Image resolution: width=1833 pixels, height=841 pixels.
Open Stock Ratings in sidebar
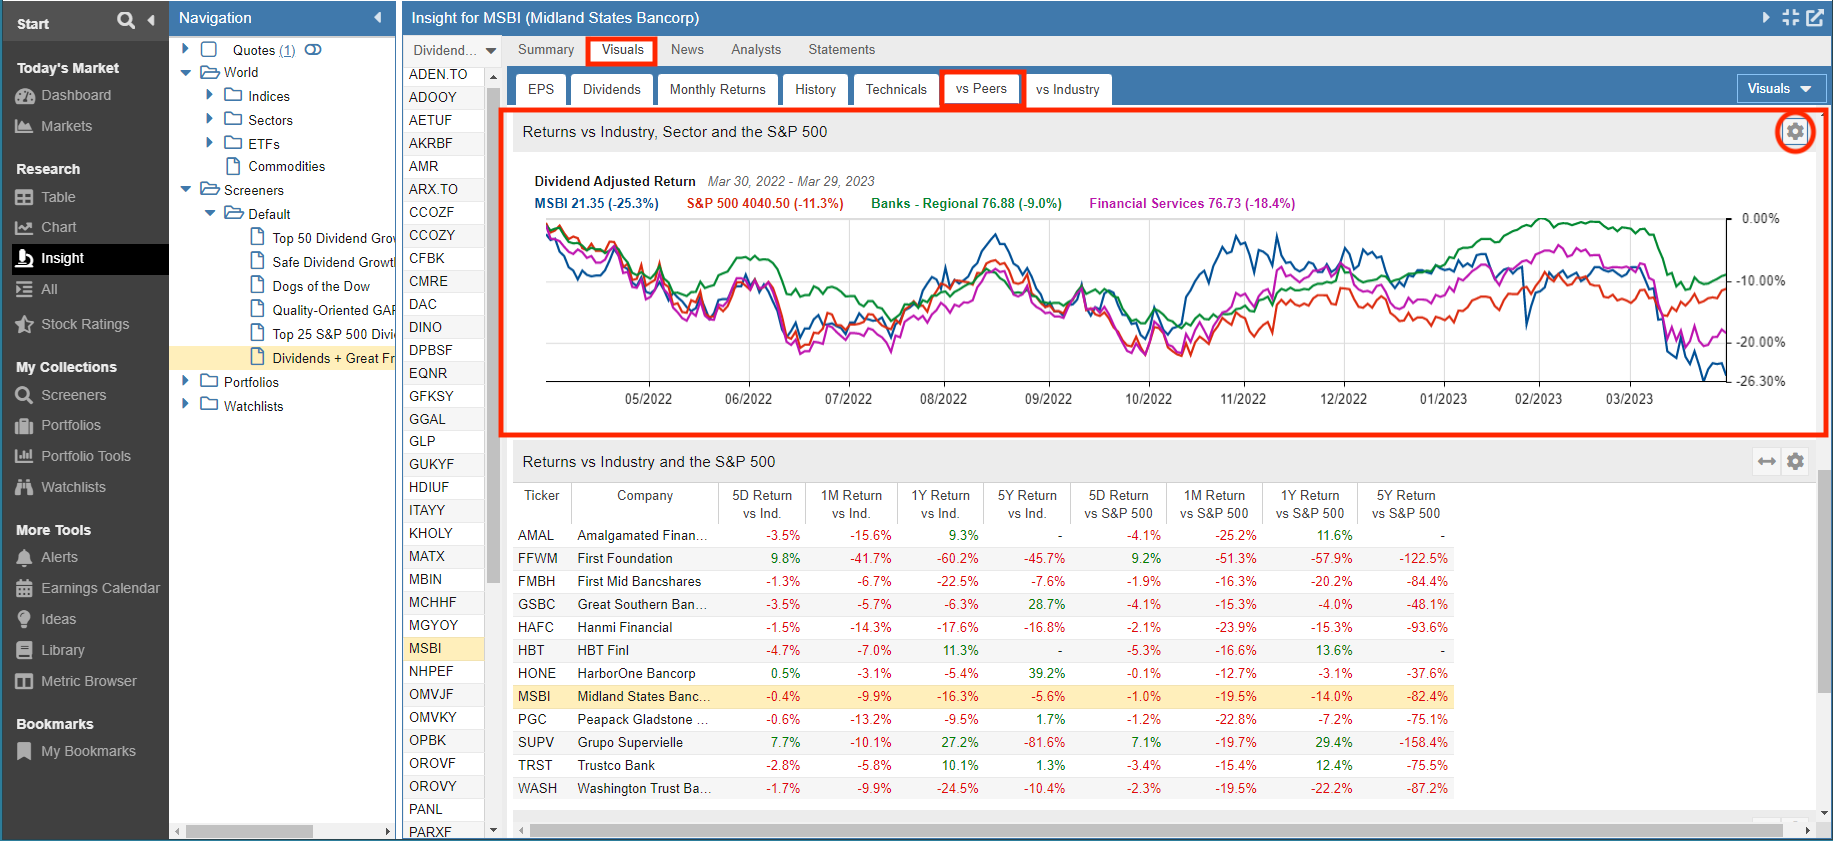pos(85,324)
